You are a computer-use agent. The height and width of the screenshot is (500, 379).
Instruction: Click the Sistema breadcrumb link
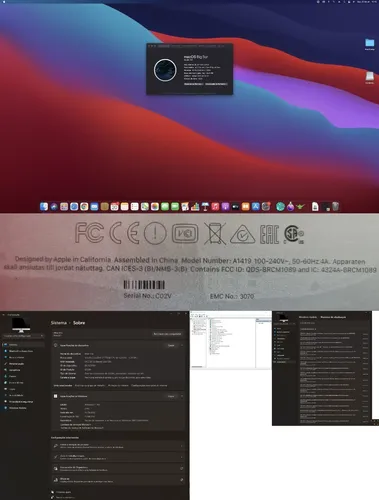pyautogui.click(x=59, y=323)
